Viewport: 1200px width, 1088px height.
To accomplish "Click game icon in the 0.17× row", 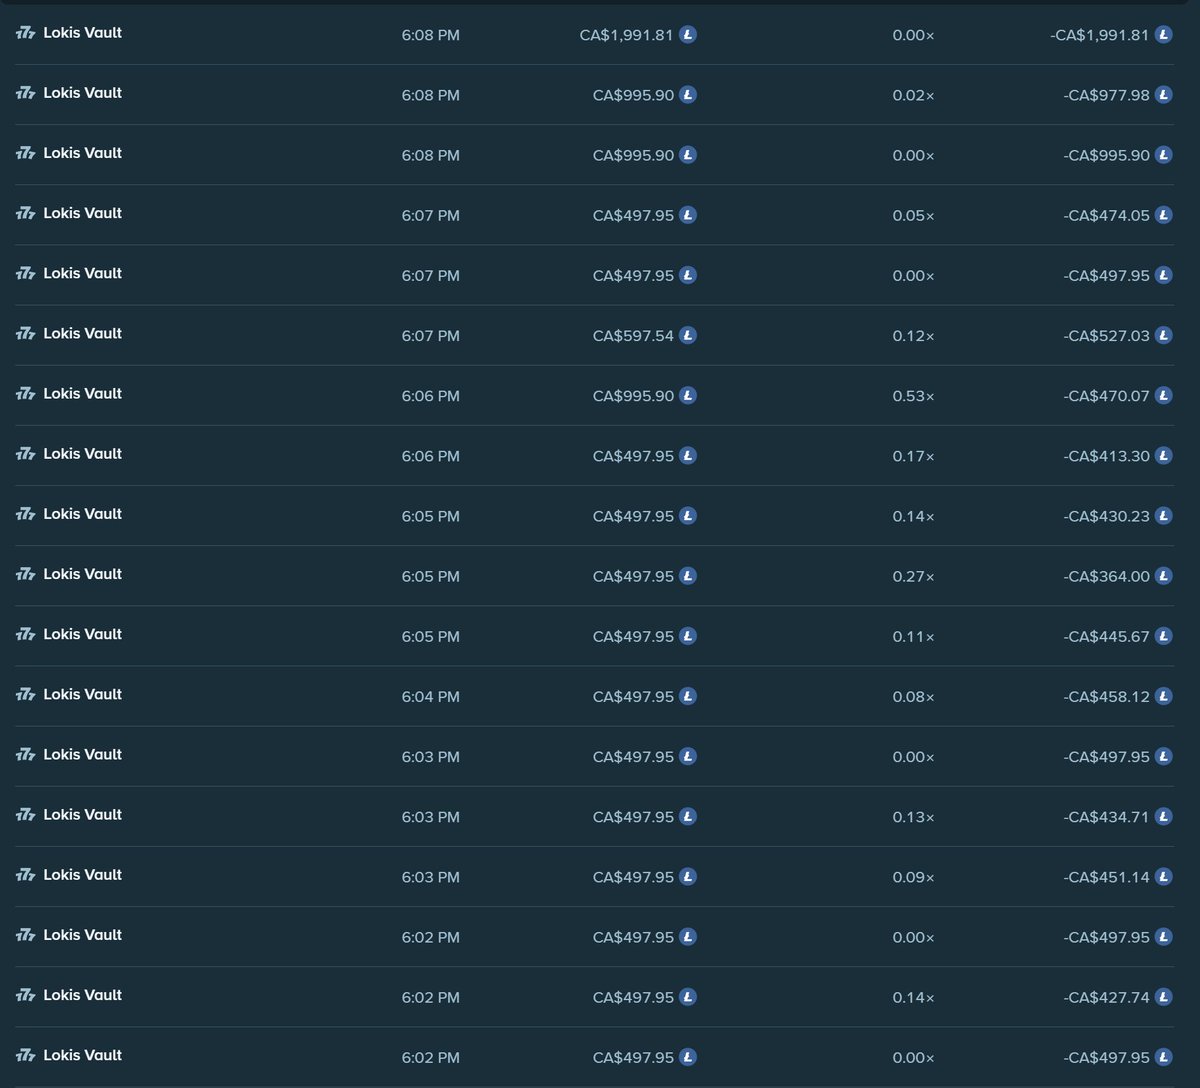I will (26, 454).
